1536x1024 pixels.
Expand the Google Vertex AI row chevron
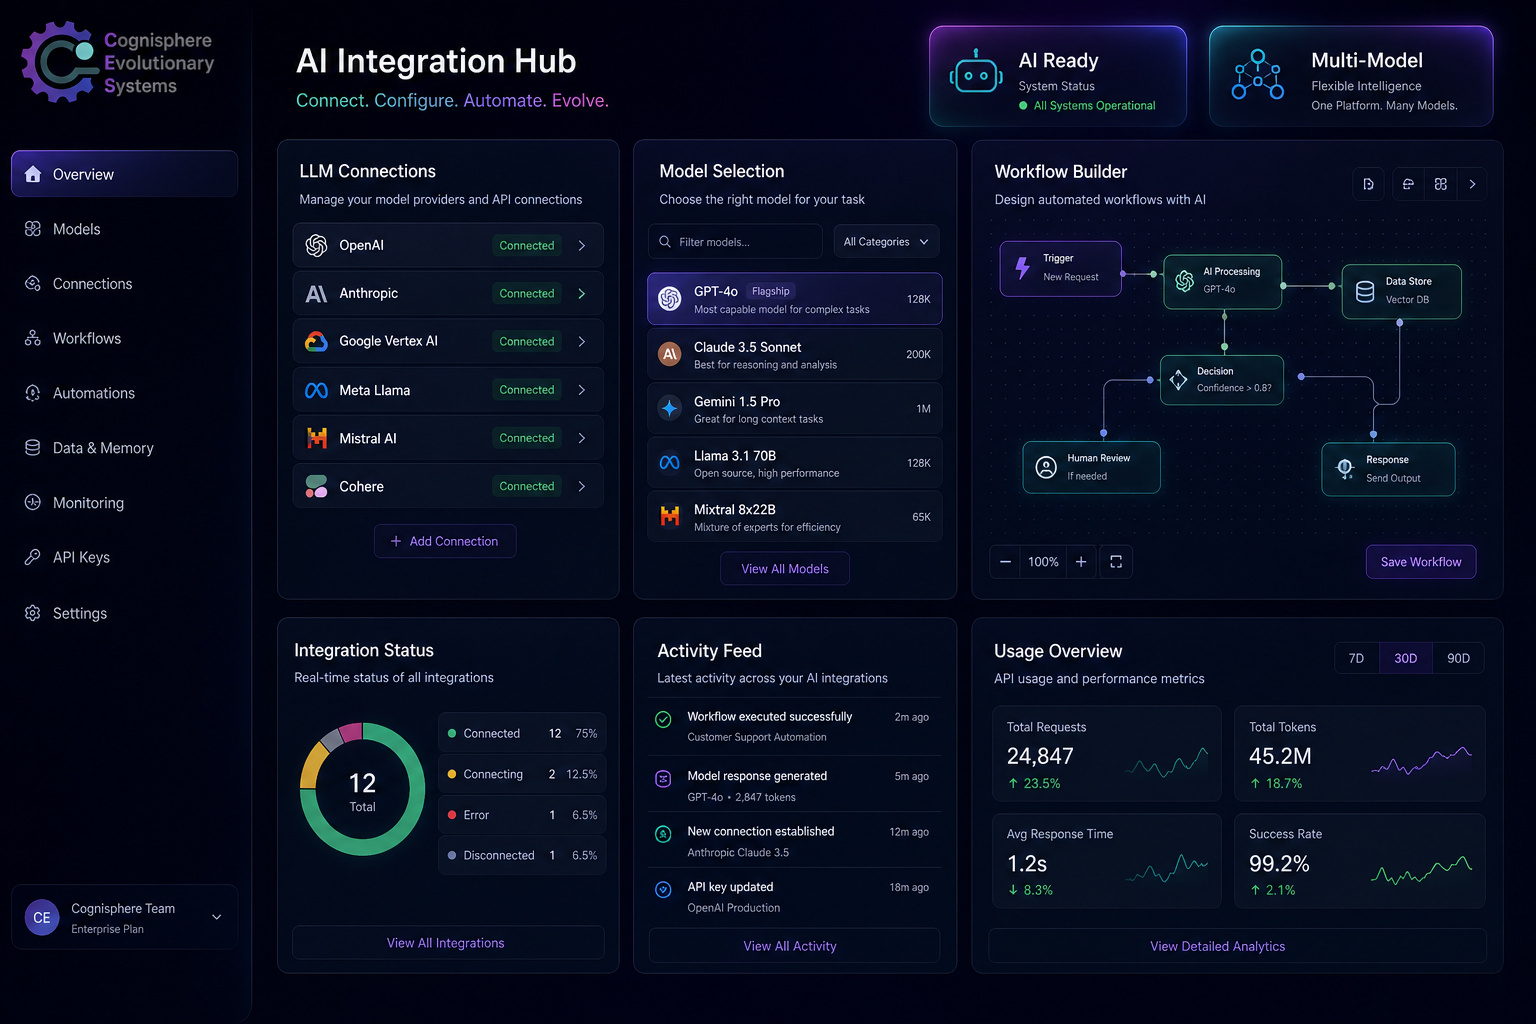click(x=582, y=341)
